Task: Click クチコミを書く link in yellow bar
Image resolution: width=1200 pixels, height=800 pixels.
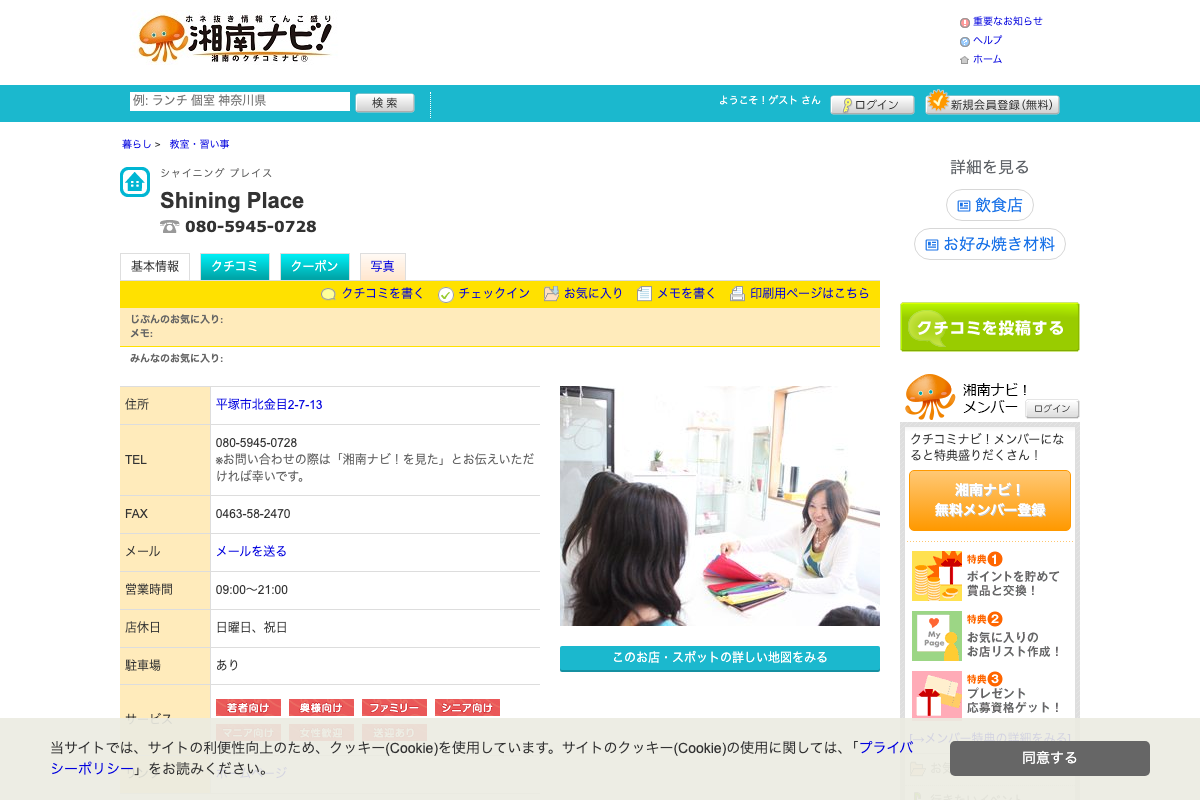Action: tap(383, 294)
